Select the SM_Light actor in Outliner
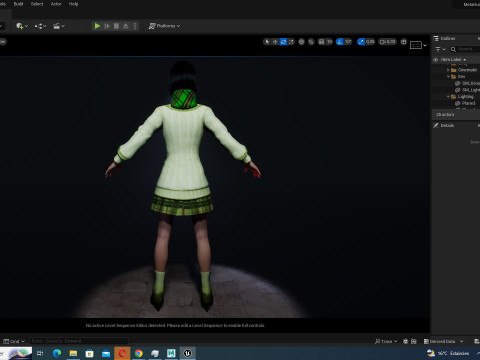480x360 pixels. (x=456, y=90)
